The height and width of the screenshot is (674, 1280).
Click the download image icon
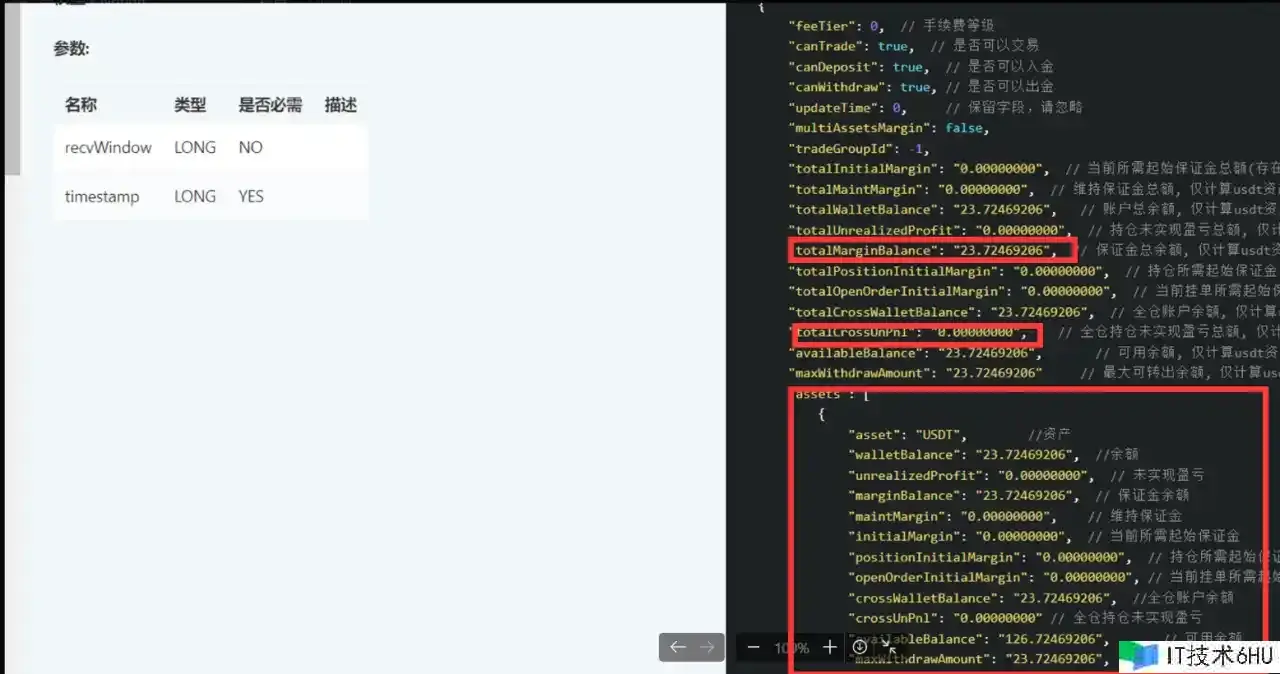859,647
